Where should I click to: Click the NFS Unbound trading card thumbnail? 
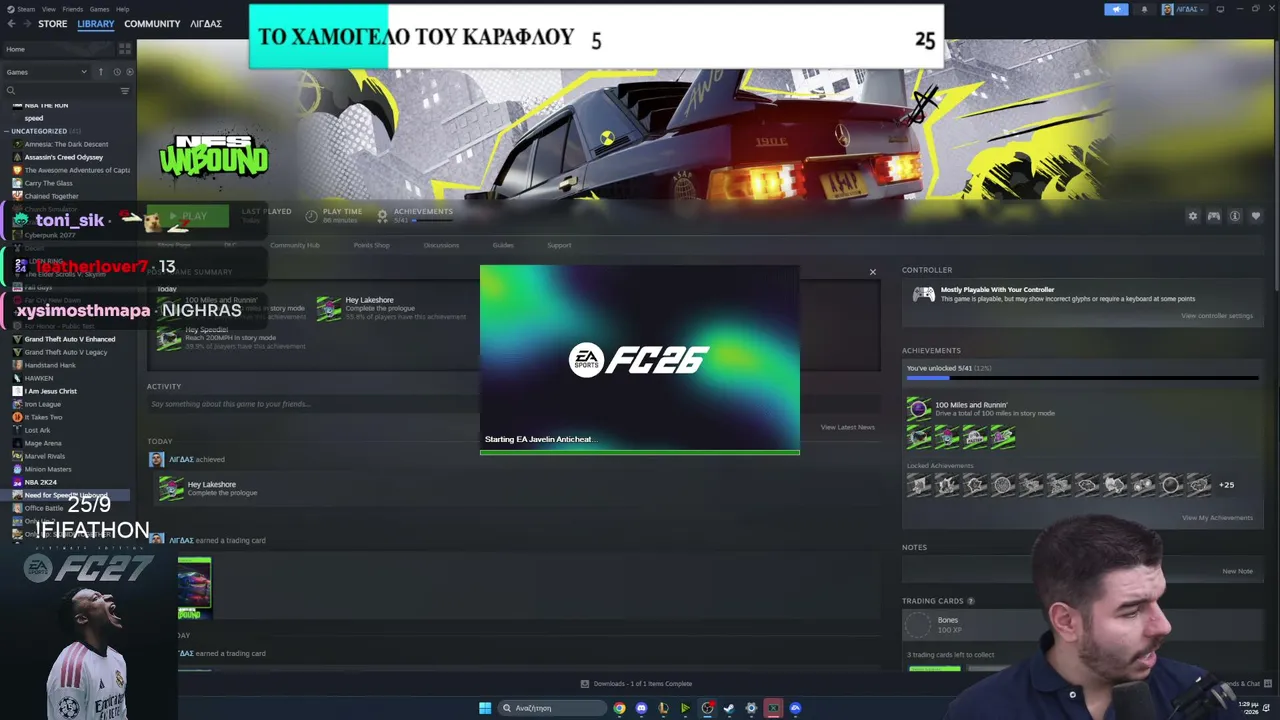coord(194,588)
